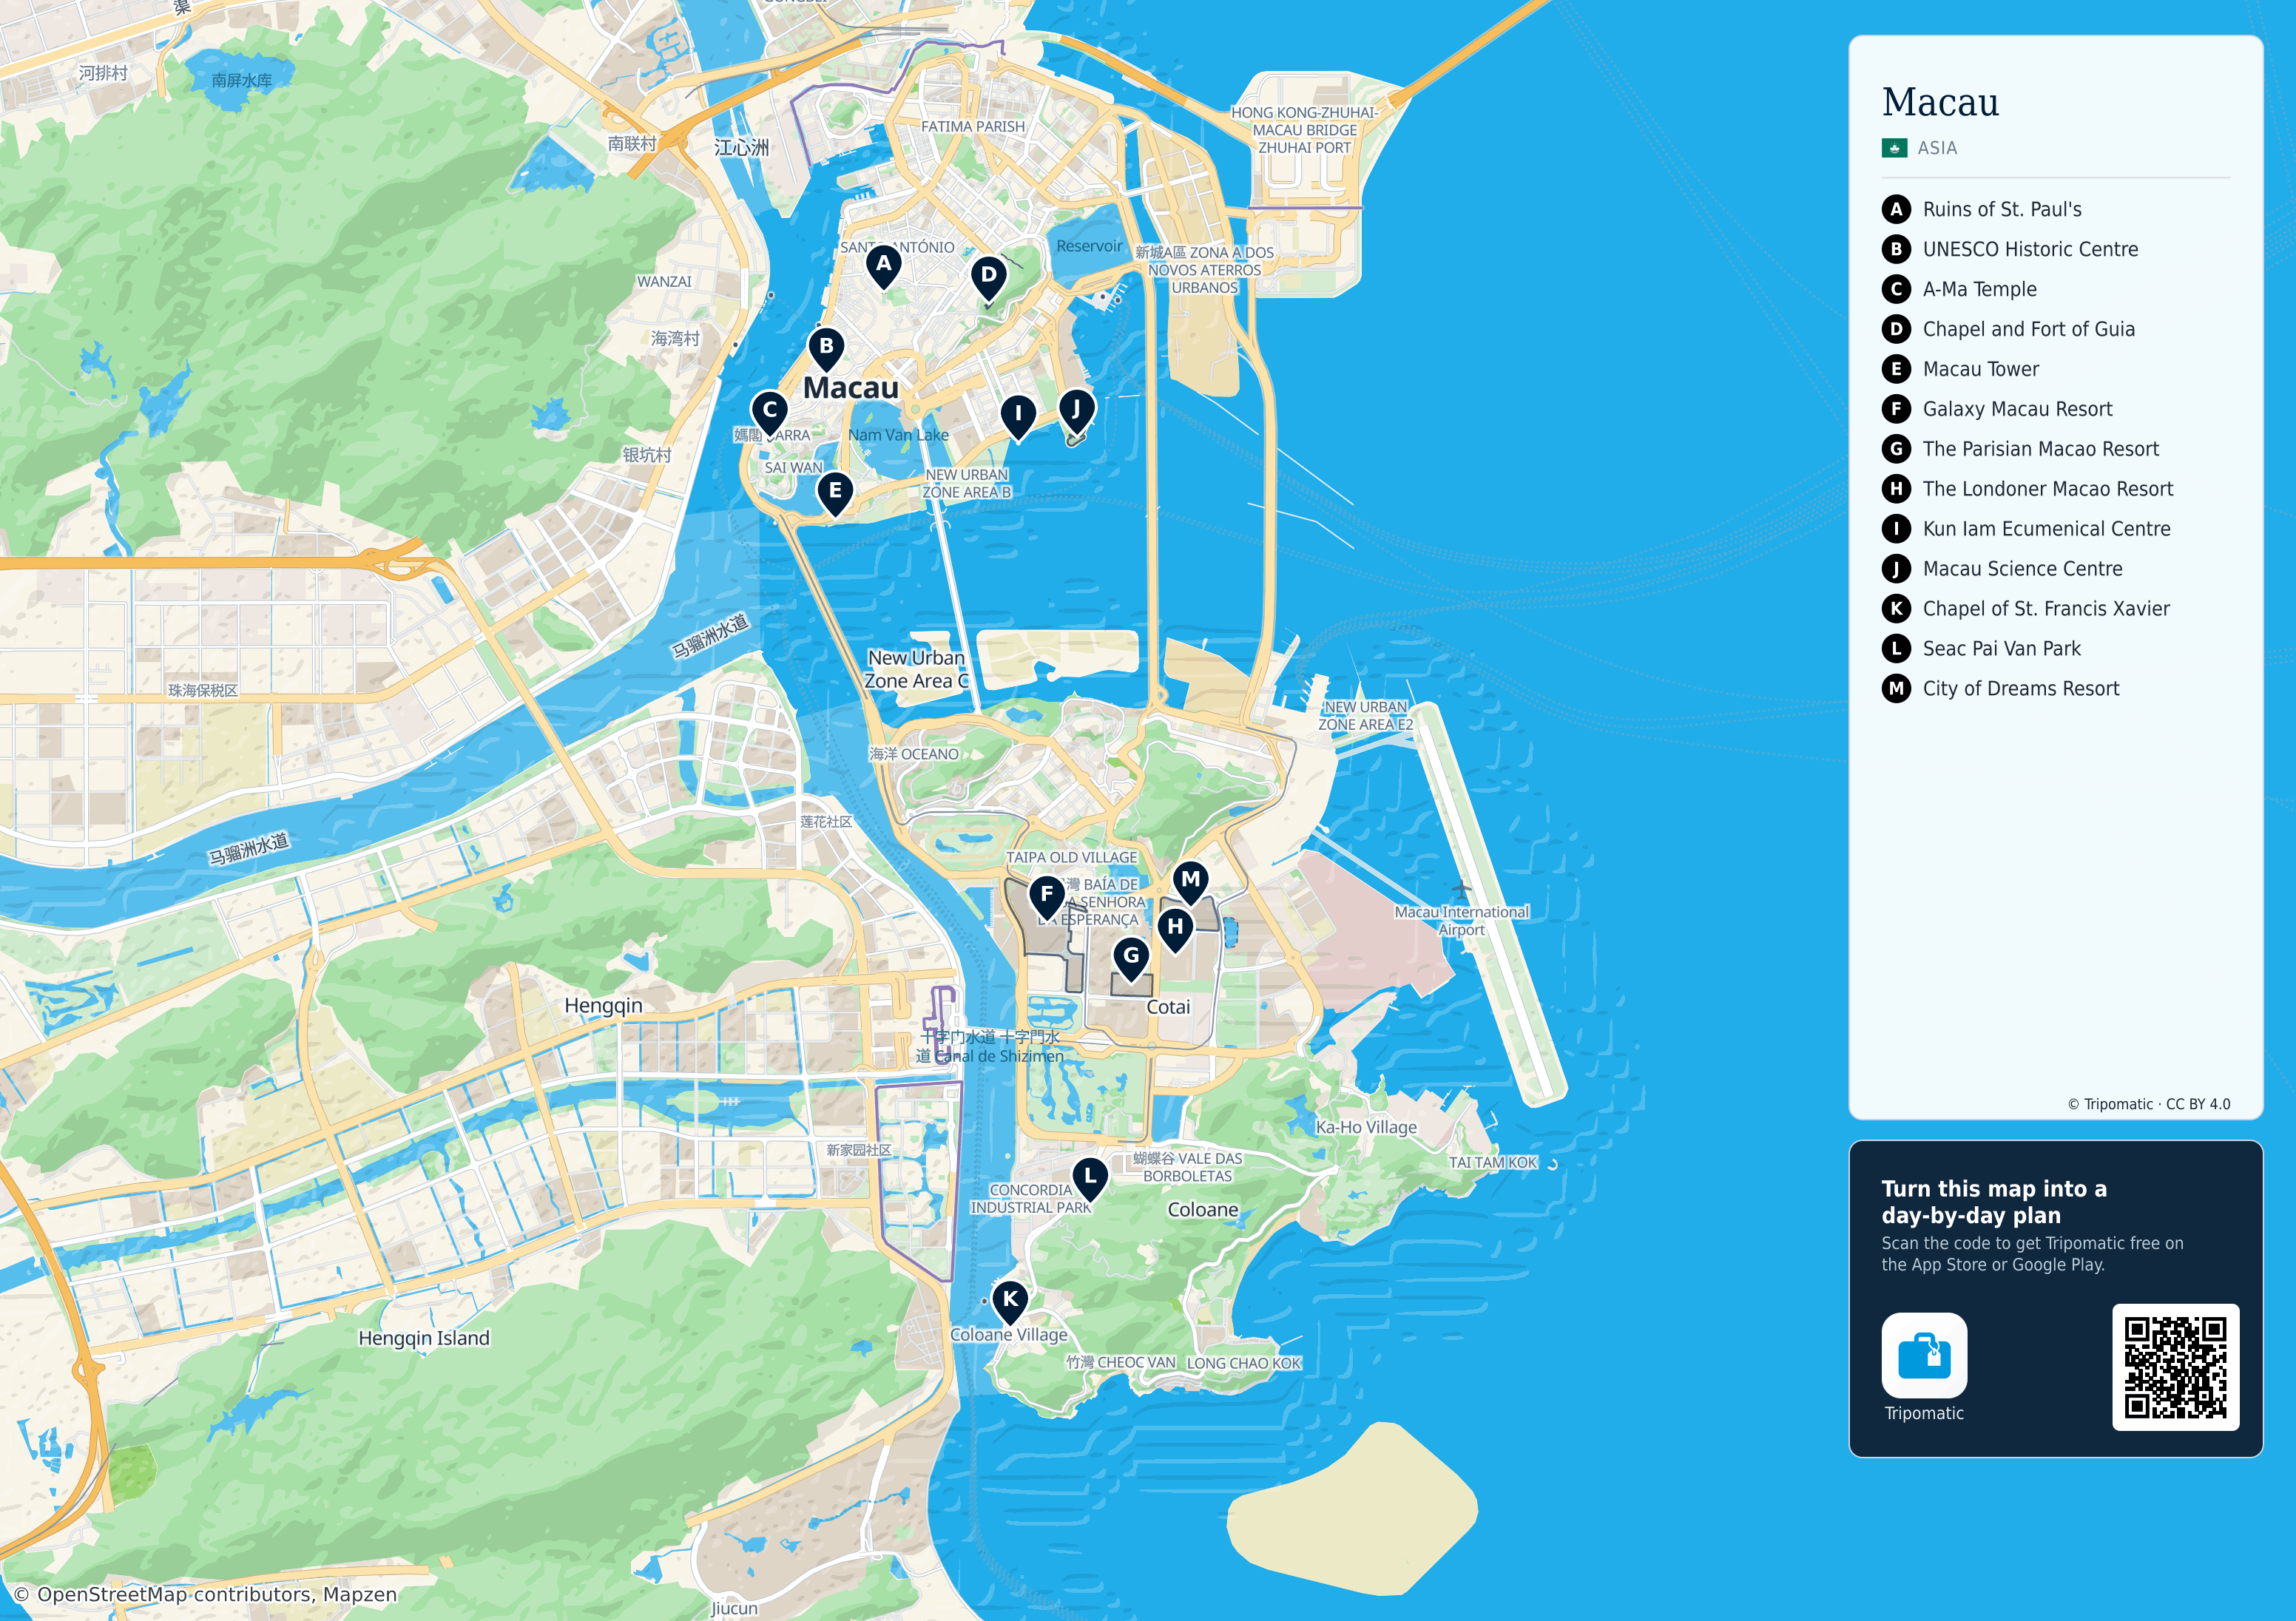Select map pin D at Guia Fort
Image resolution: width=2296 pixels, height=1621 pixels.
point(988,277)
